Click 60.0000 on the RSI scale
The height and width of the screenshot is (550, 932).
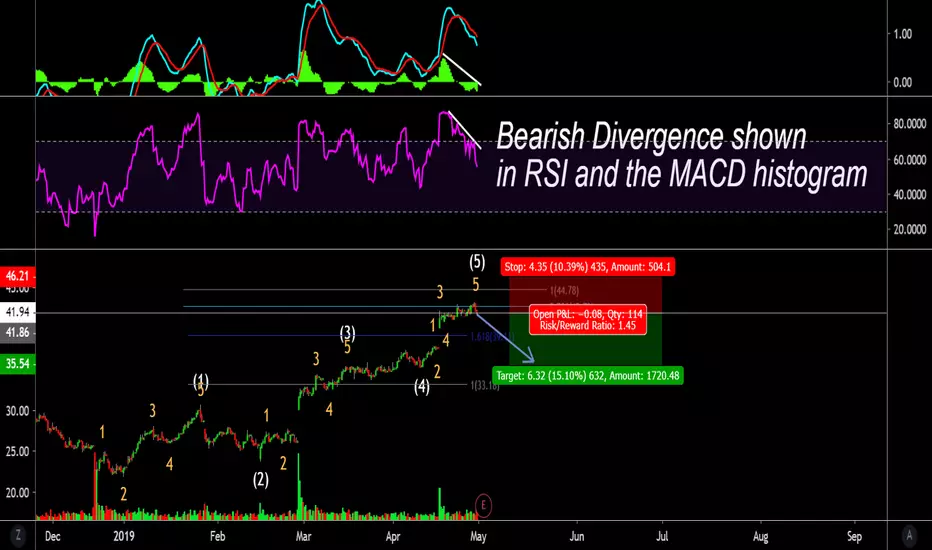tap(909, 159)
